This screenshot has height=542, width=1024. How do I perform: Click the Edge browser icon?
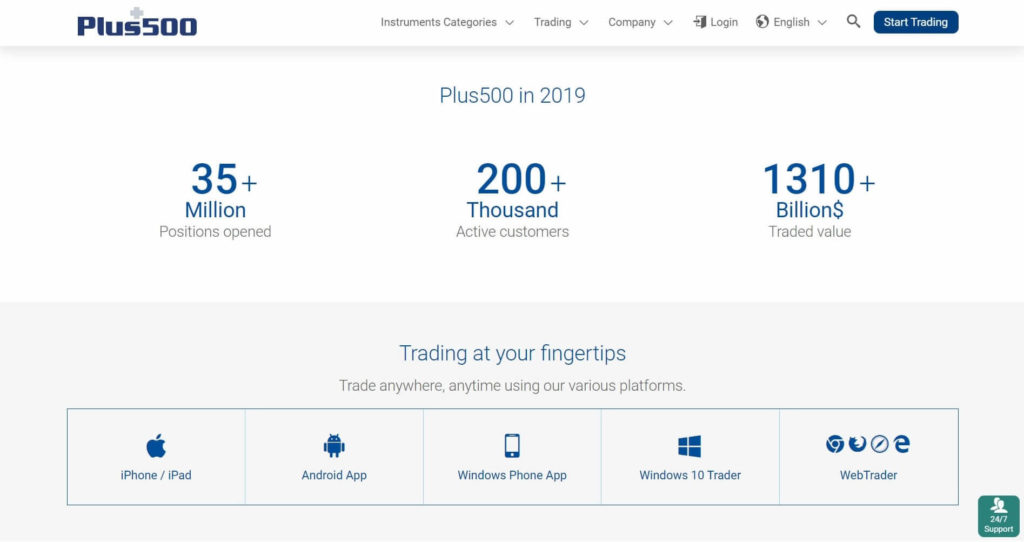[902, 444]
